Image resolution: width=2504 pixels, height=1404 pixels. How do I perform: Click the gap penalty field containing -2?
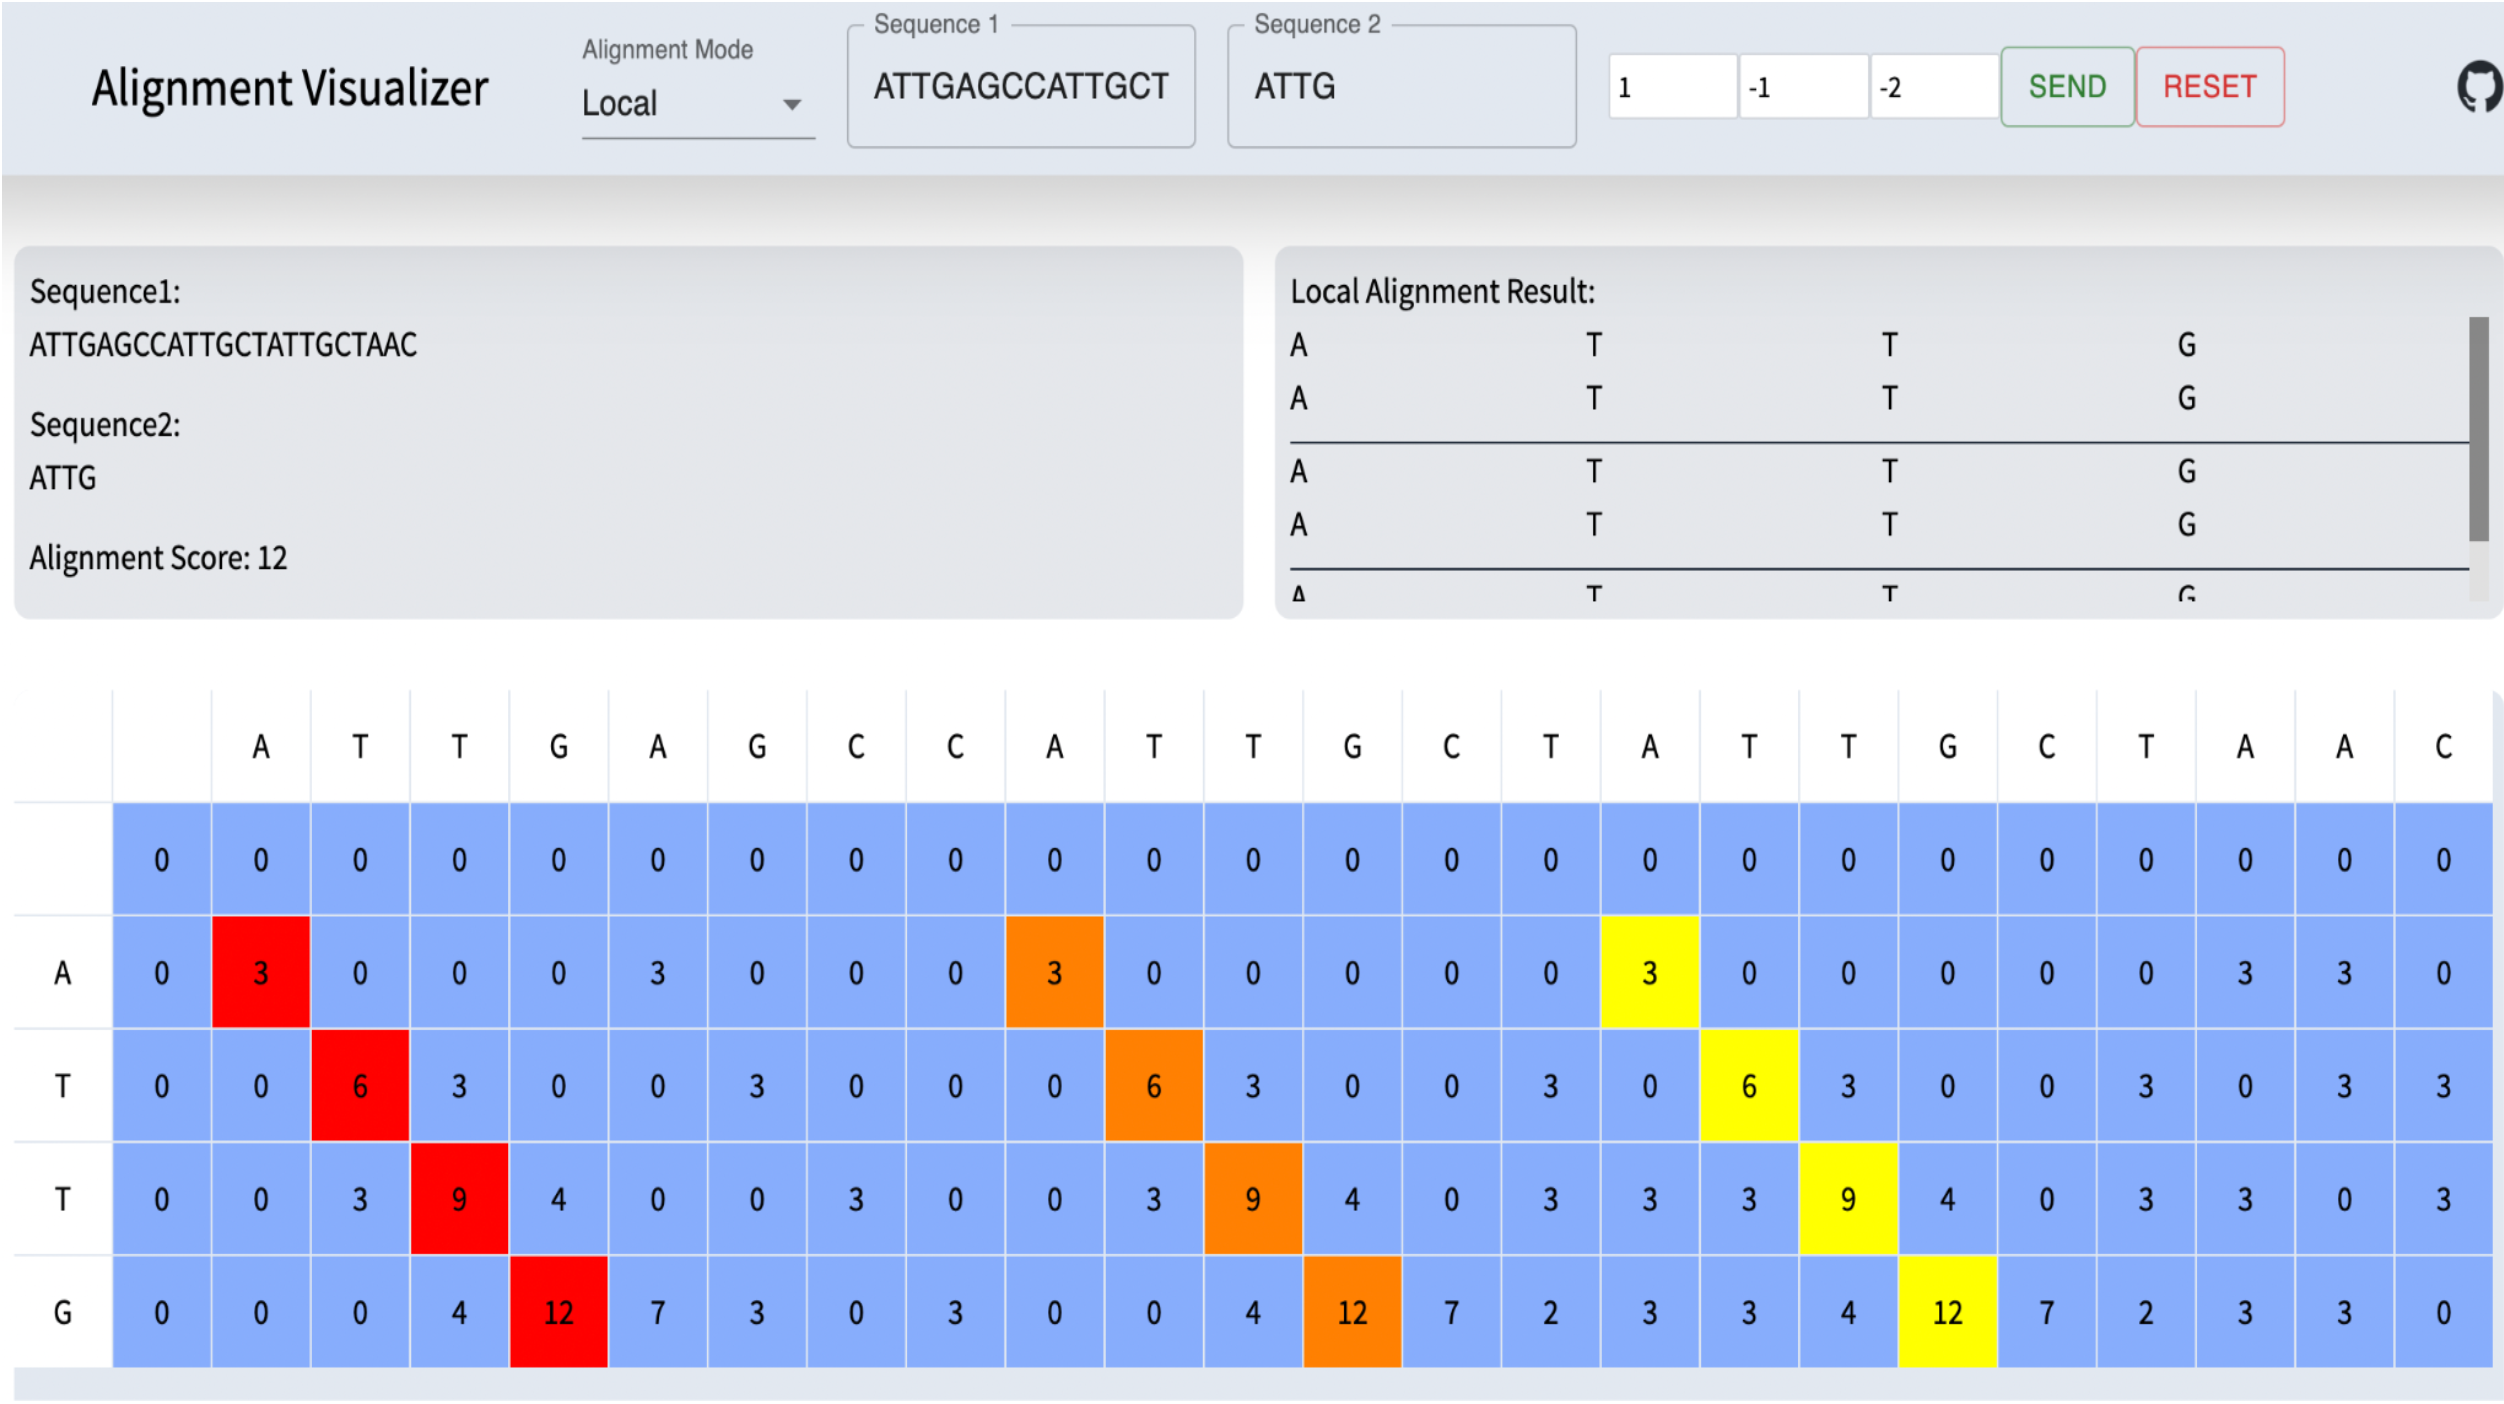1933,88
